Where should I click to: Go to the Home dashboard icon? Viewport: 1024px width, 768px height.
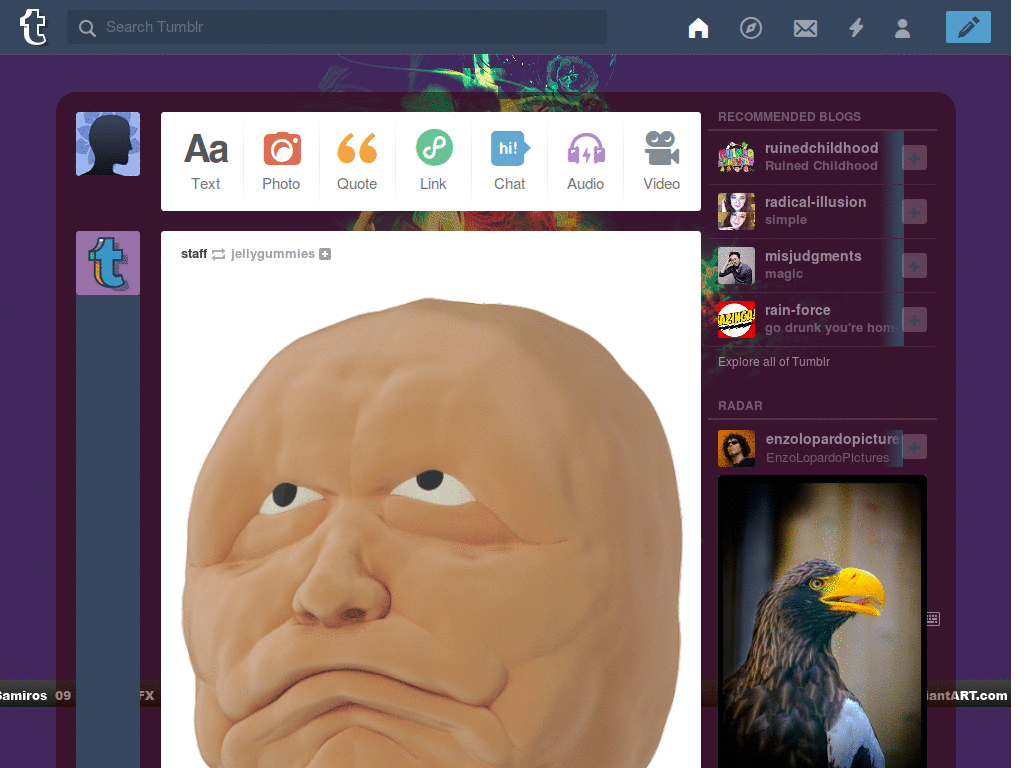click(698, 27)
